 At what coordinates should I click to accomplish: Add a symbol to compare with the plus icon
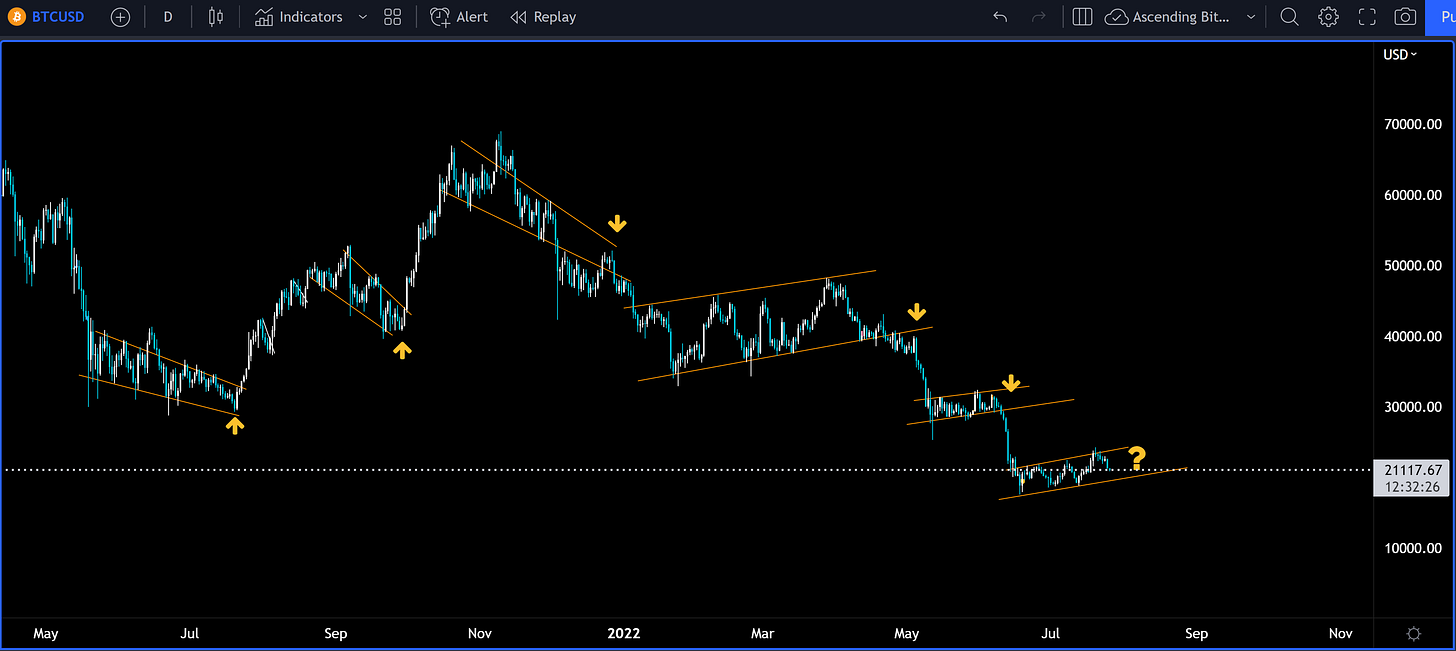[120, 17]
